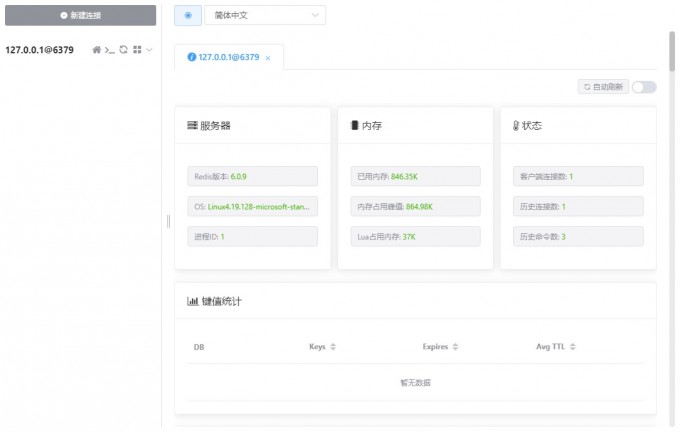Screen dimensions: 680x432
Task: Click the 历史命令数 3 field
Action: pos(578,236)
